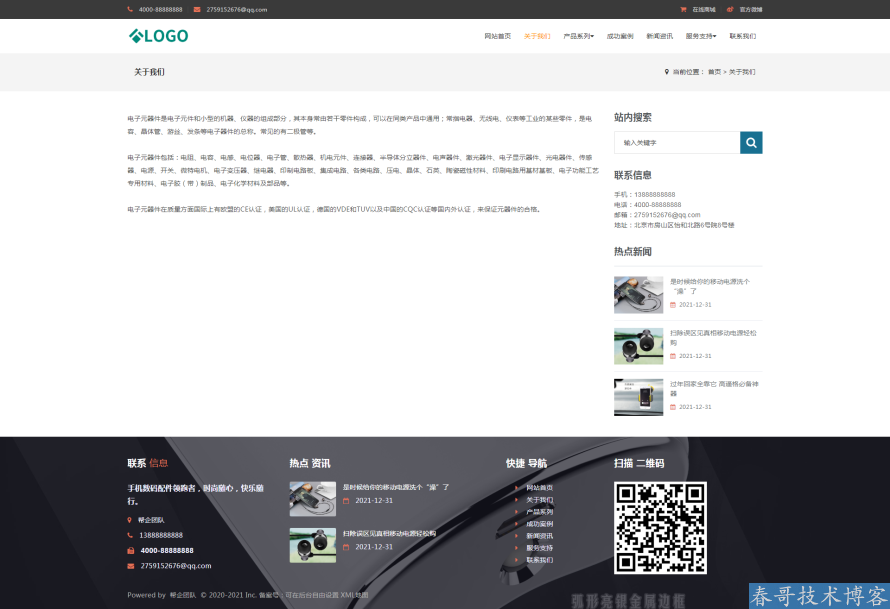The width and height of the screenshot is (890, 609).
Task: Open footer article 扫除误区见真相移动电源轻松购
Action: 389,534
